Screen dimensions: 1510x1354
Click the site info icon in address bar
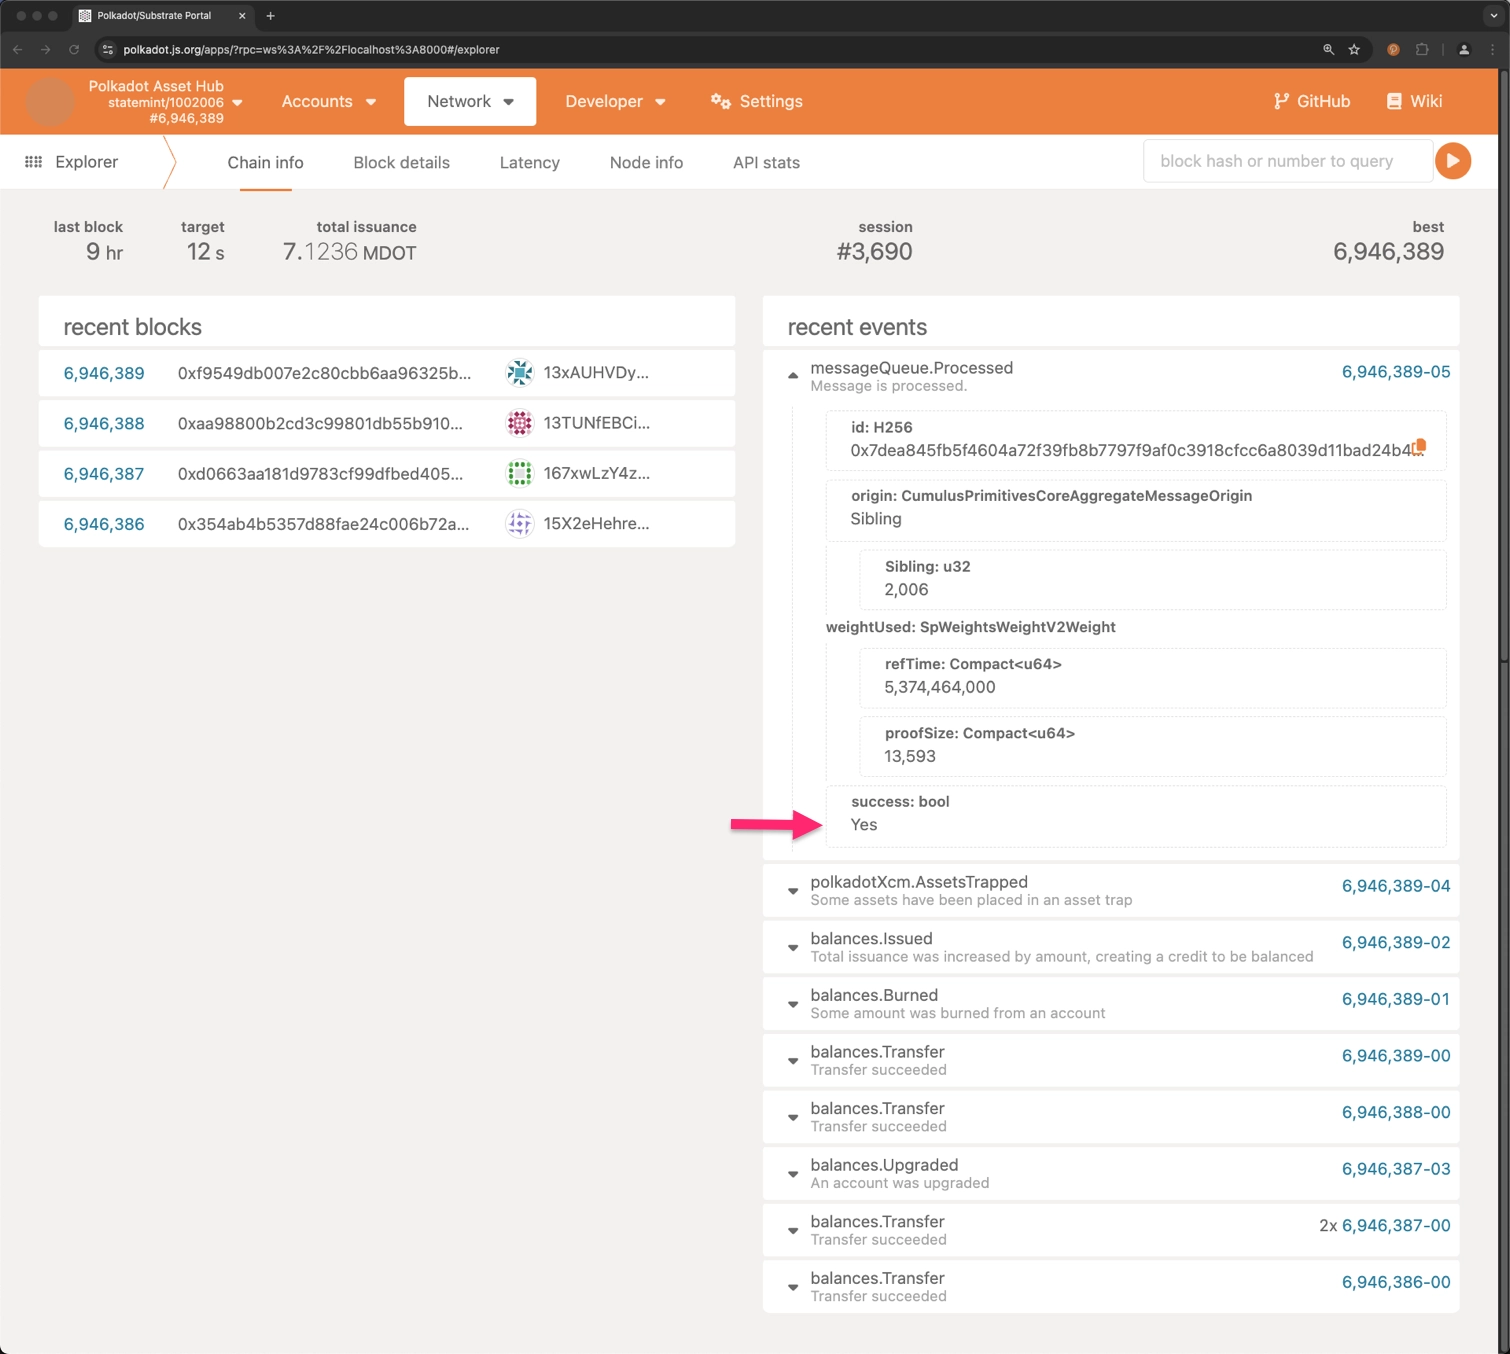pos(108,49)
